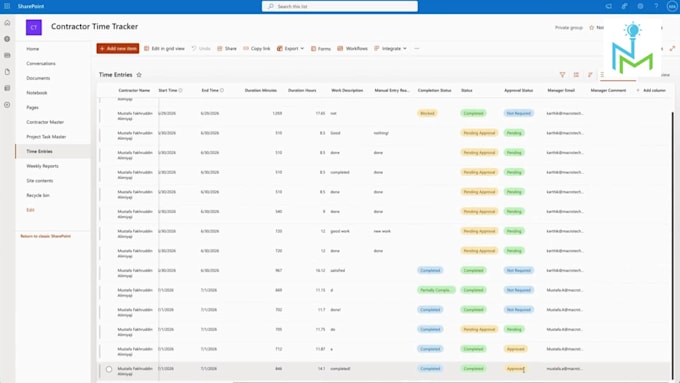Open more toolbar commands ellipsis

[x=417, y=49]
